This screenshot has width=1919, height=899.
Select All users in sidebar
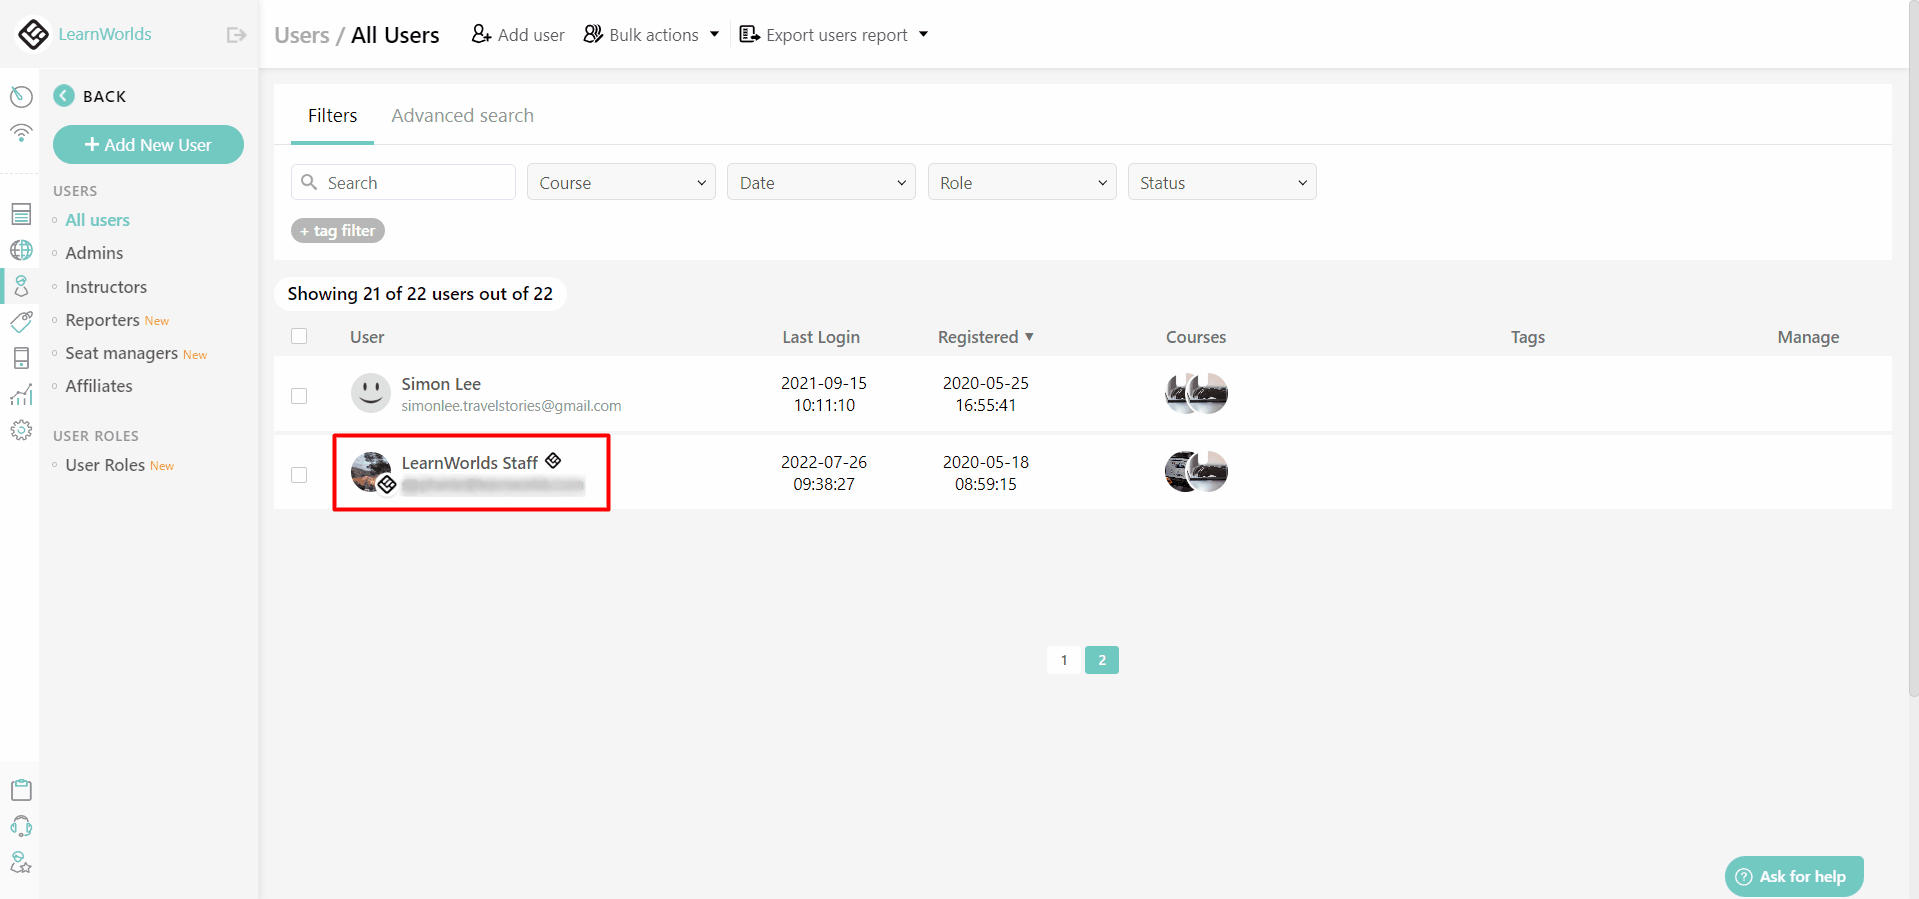coord(97,220)
